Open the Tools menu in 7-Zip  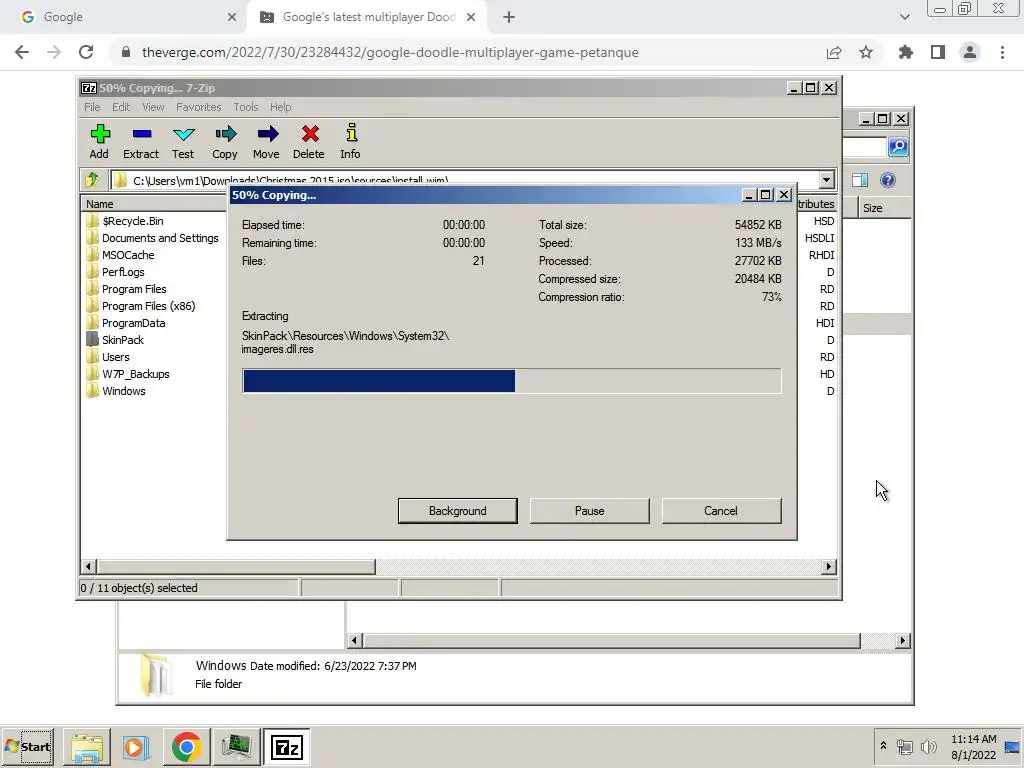(246, 107)
